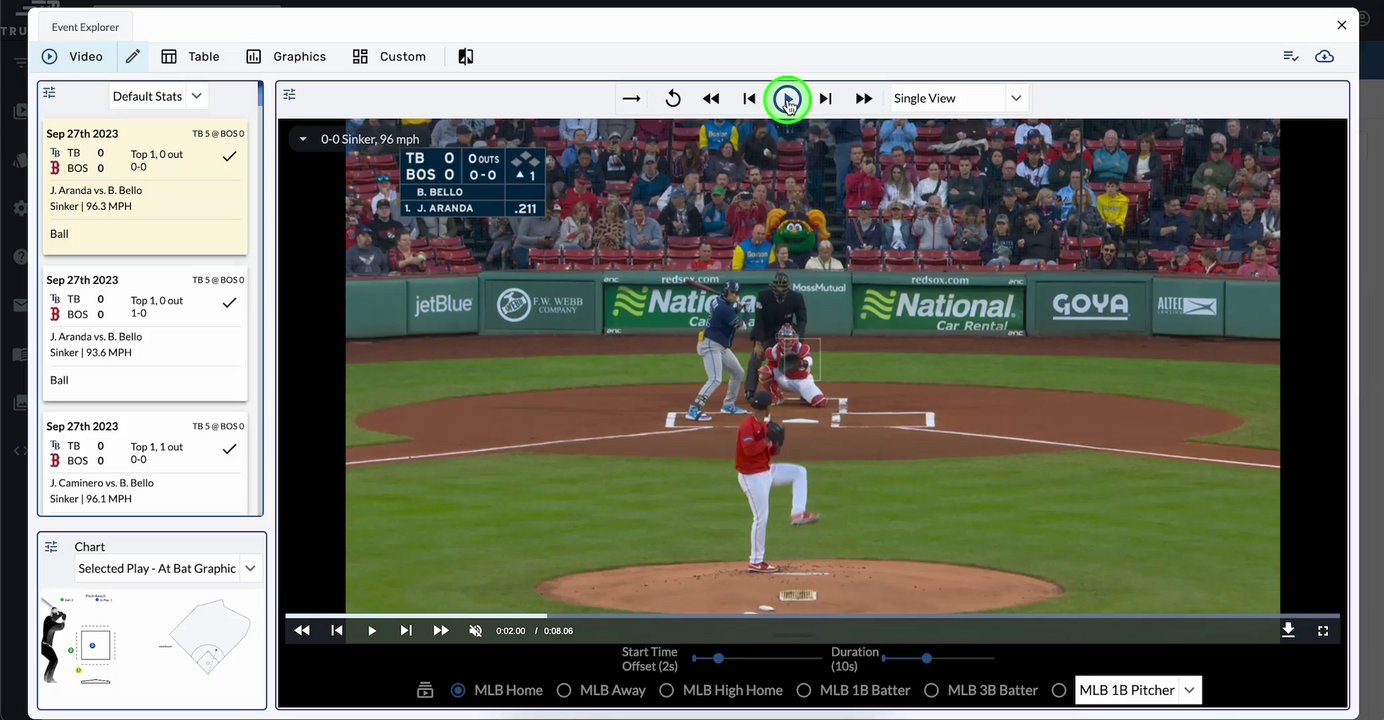Download the video clip
The image size is (1384, 720).
[1288, 629]
